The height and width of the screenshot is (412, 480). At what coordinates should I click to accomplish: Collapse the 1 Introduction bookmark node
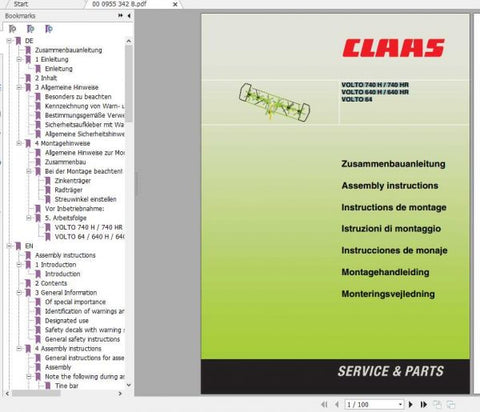19,265
